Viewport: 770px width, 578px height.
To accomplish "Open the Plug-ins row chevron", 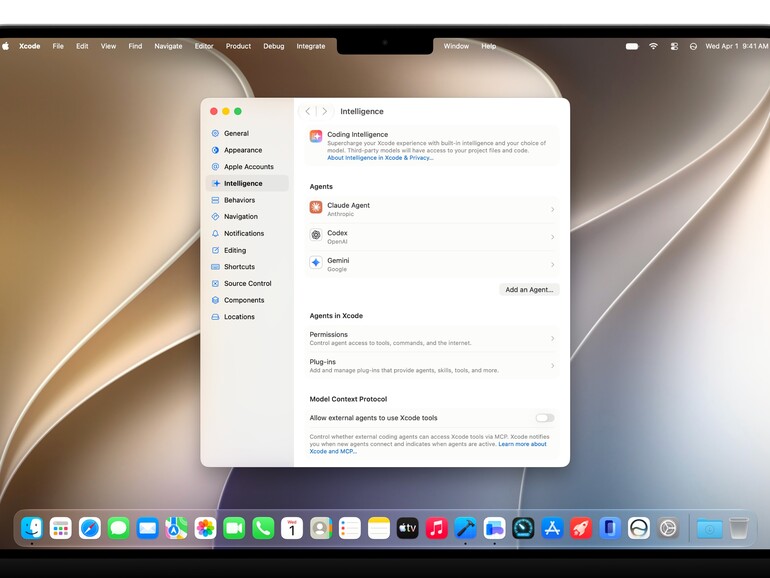I will tap(552, 366).
